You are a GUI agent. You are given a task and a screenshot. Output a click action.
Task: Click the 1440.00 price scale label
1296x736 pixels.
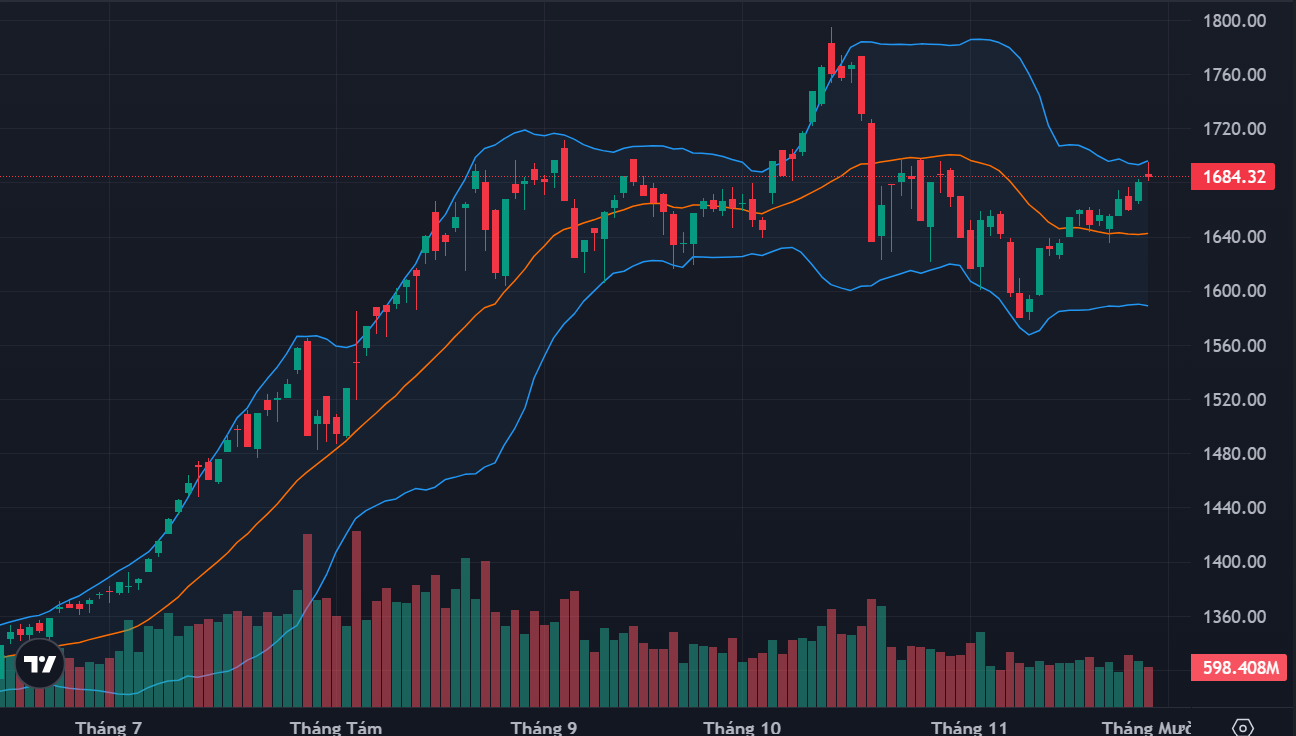pos(1234,508)
